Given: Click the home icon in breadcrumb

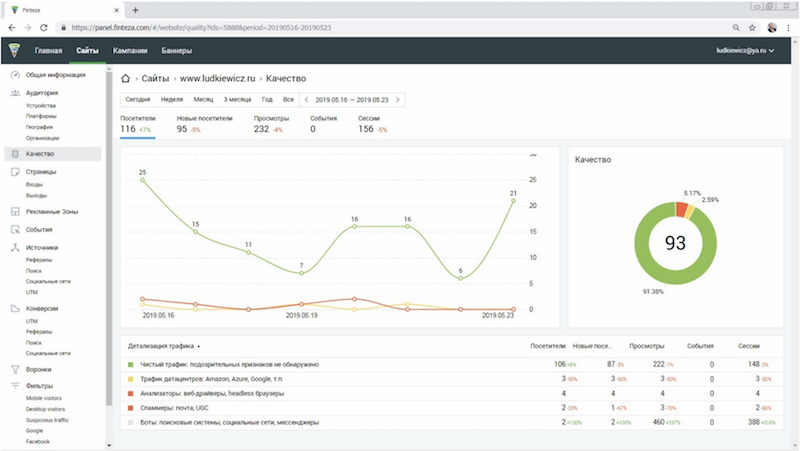Looking at the screenshot, I should (x=125, y=77).
